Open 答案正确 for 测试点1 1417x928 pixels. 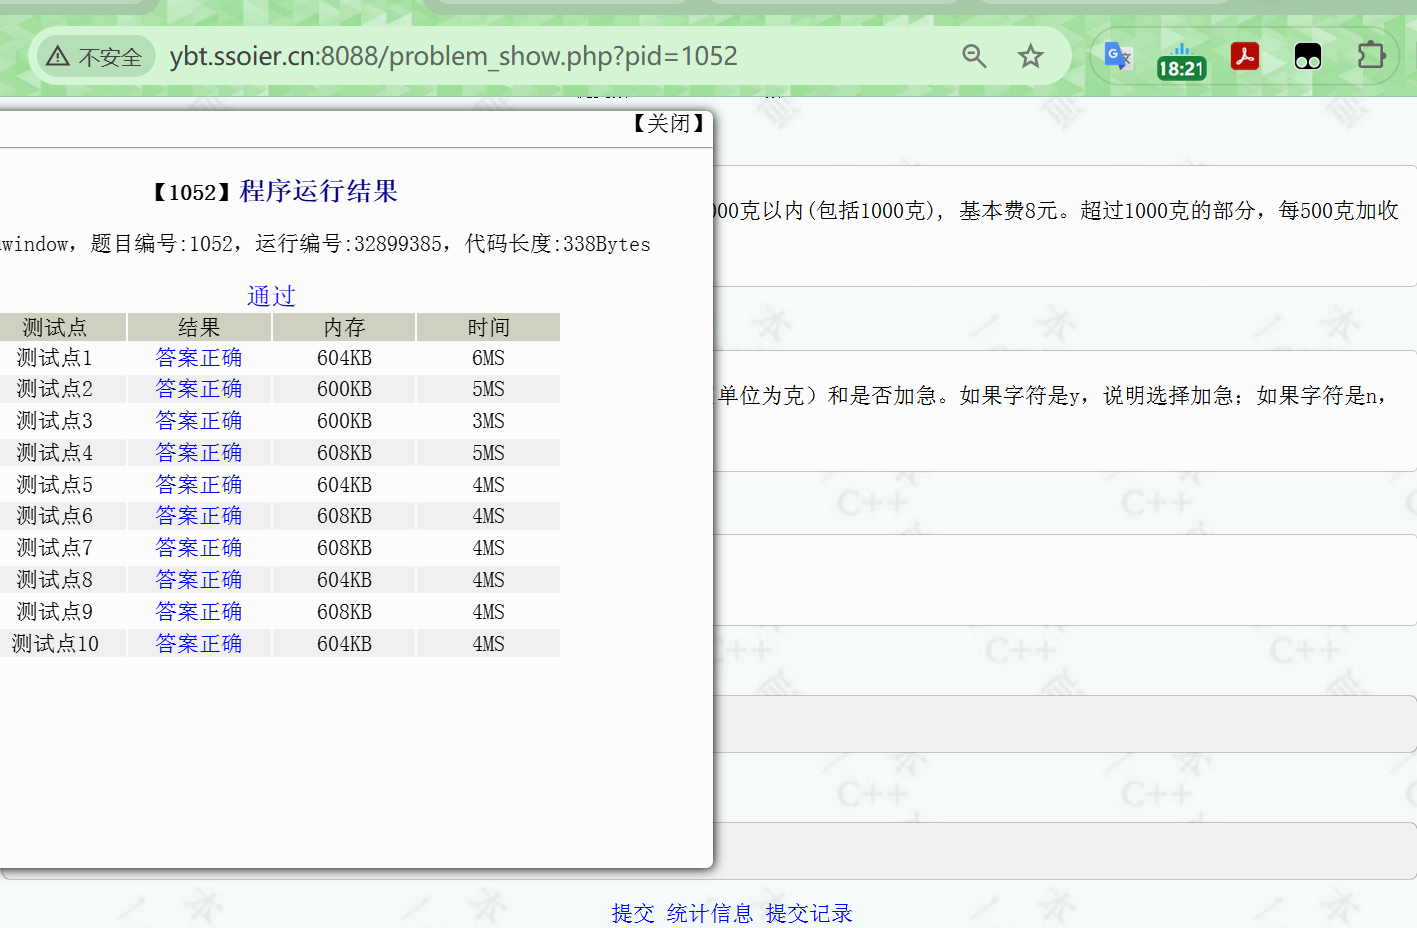(199, 358)
